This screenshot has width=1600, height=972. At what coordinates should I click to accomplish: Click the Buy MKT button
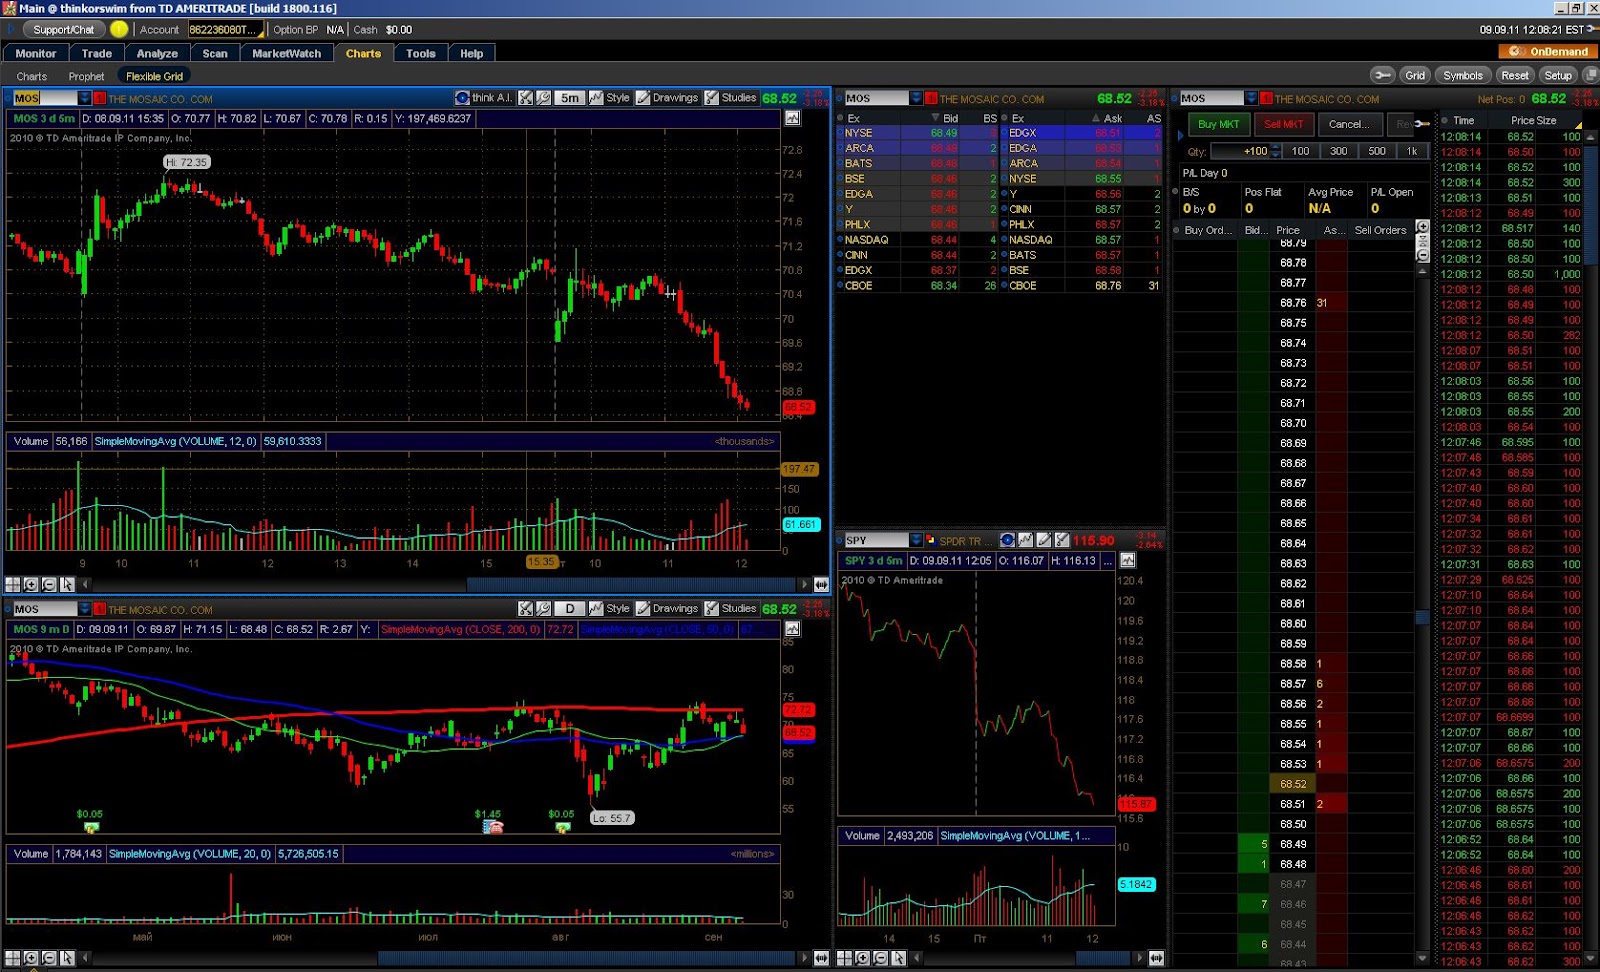tap(1218, 124)
